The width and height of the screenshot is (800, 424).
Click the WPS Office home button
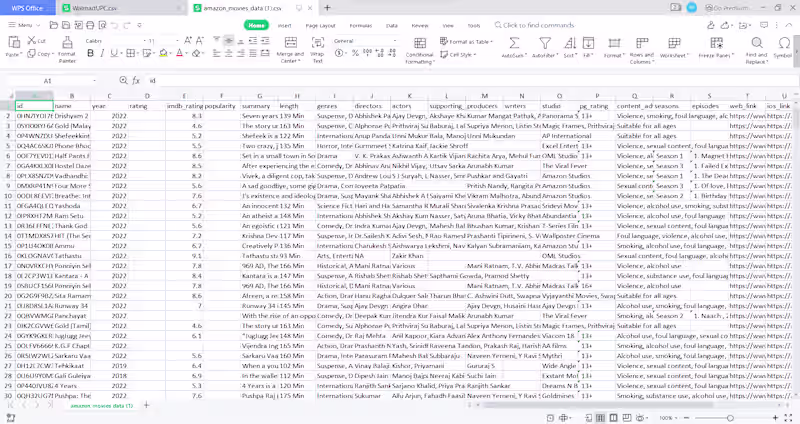pyautogui.click(x=28, y=8)
